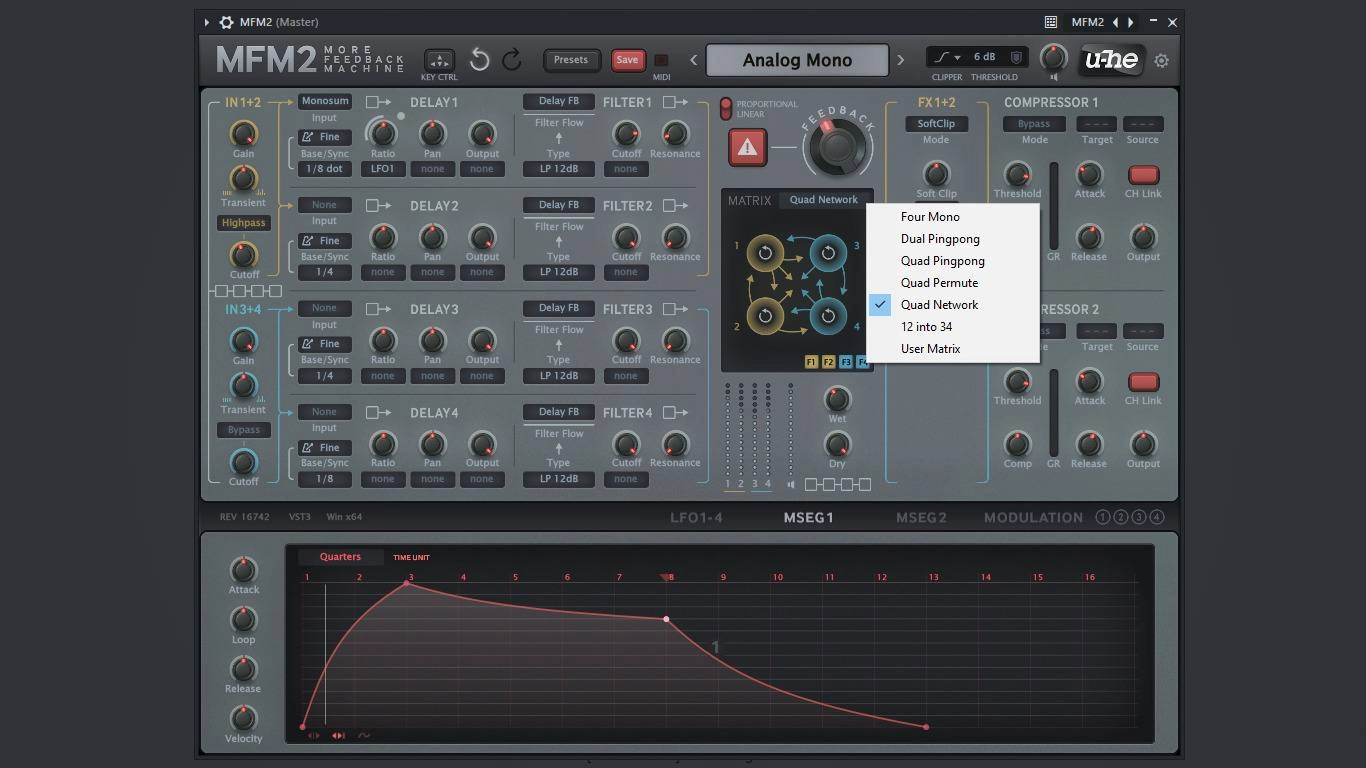Image resolution: width=1366 pixels, height=768 pixels.
Task: Open the Quad Network matrix dropdown
Action: (823, 200)
